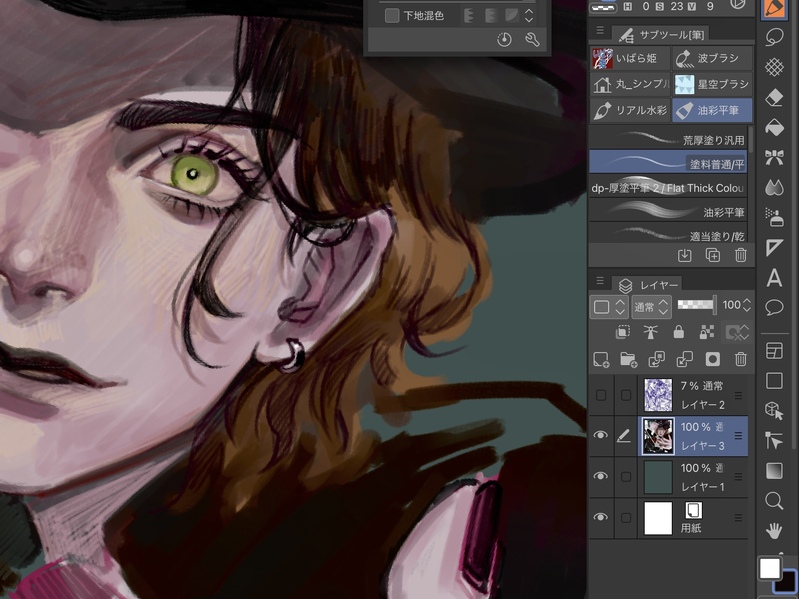
Task: Open brush settings wrench icon
Action: pyautogui.click(x=532, y=39)
